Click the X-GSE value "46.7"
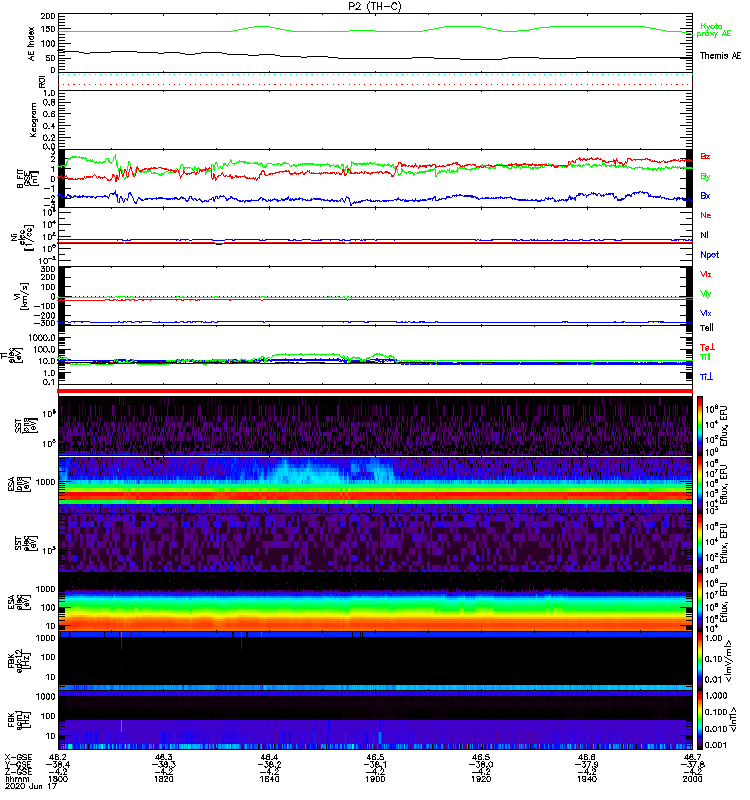Viewport: 750px width, 800px height. point(692,758)
